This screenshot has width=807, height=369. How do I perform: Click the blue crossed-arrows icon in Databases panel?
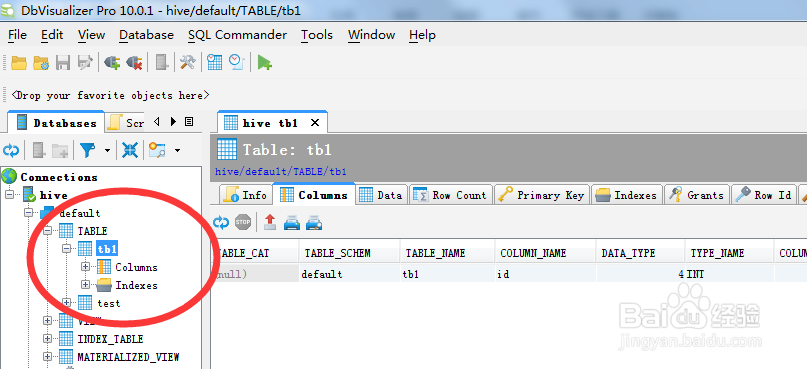click(130, 150)
